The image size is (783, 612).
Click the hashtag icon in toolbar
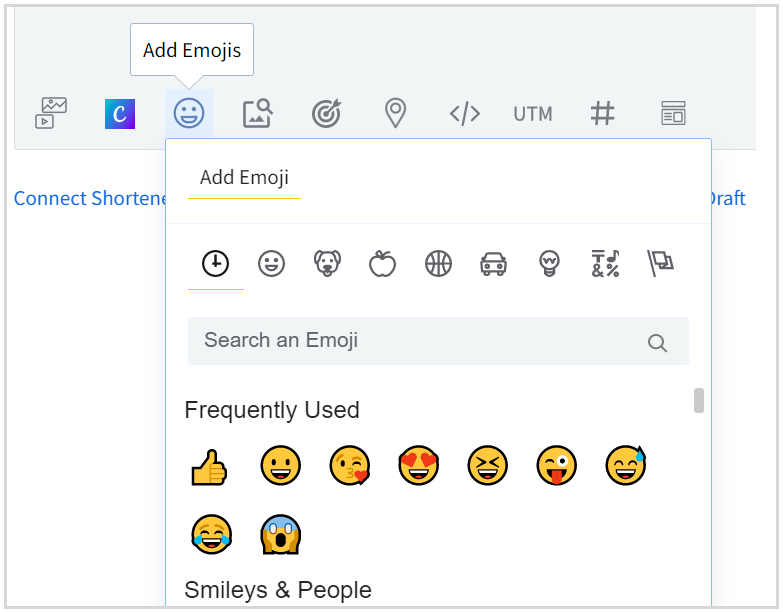602,113
